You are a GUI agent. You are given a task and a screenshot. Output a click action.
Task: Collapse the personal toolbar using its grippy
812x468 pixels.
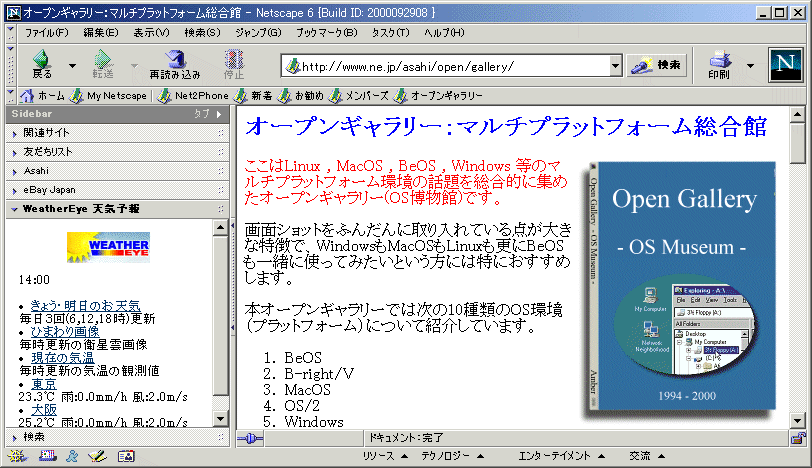(x=10, y=96)
